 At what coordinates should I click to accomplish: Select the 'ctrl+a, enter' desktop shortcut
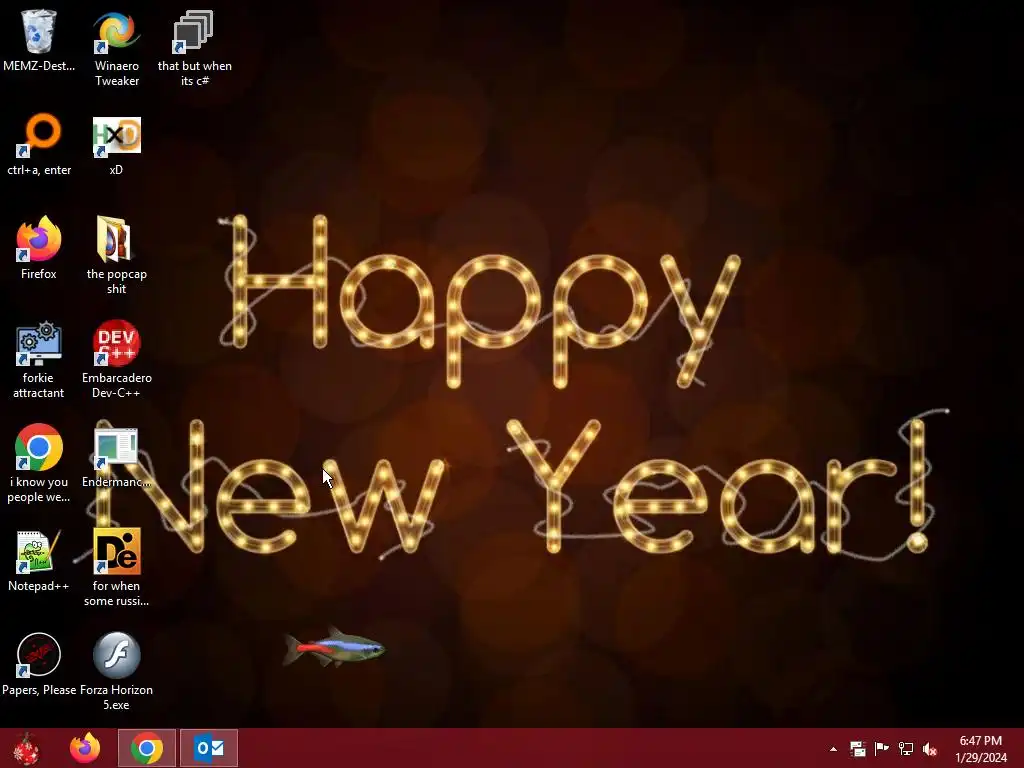[39, 135]
